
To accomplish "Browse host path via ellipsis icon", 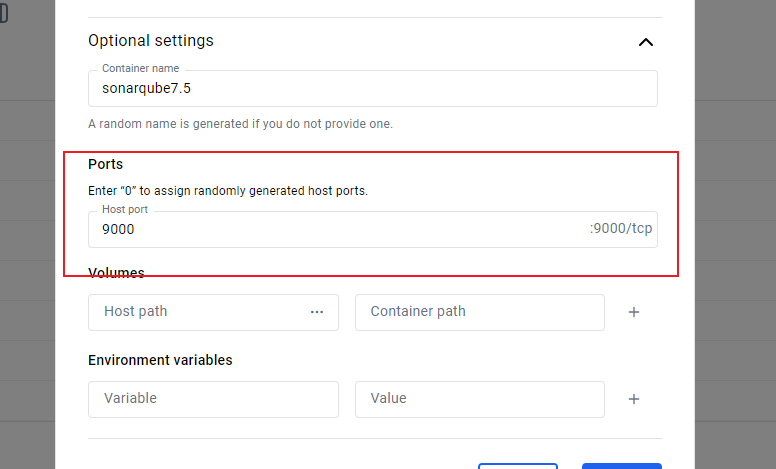I will coord(317,312).
